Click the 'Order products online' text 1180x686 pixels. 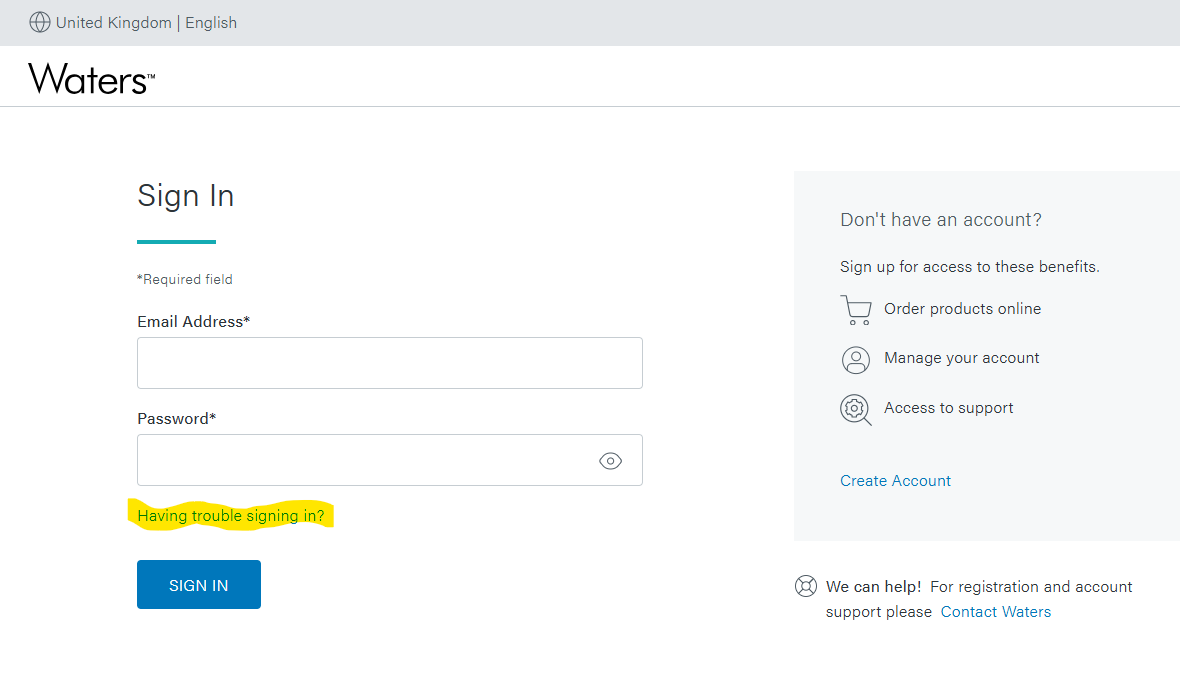[962, 309]
